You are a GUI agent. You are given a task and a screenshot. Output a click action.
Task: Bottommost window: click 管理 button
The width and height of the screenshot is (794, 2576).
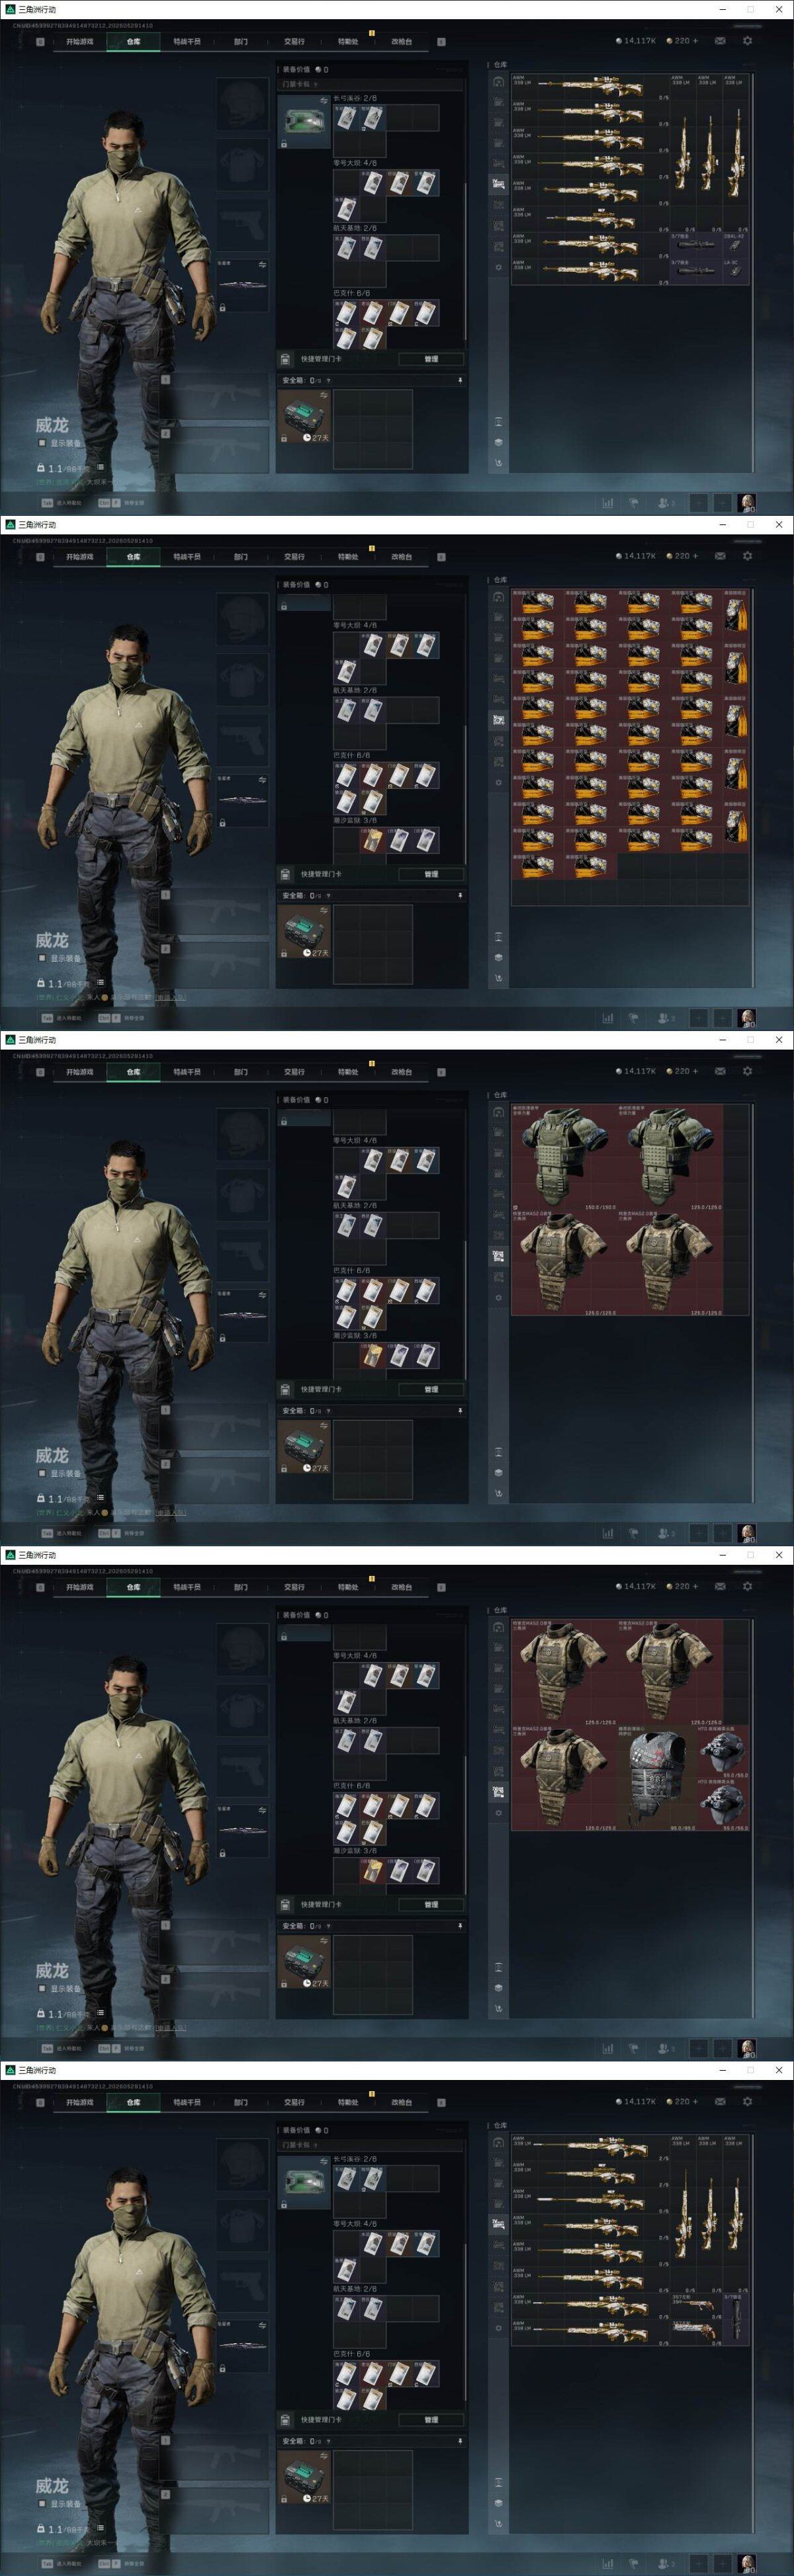click(x=431, y=2419)
